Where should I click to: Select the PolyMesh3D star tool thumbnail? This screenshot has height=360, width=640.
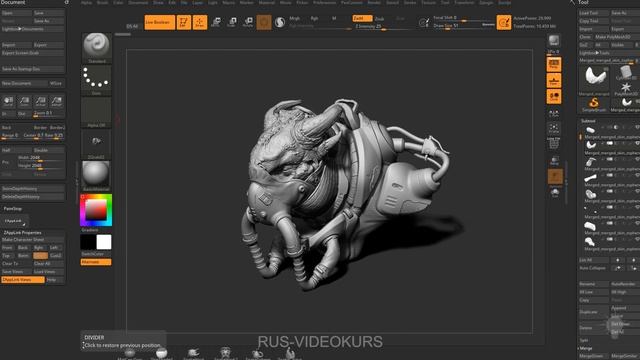point(625,89)
